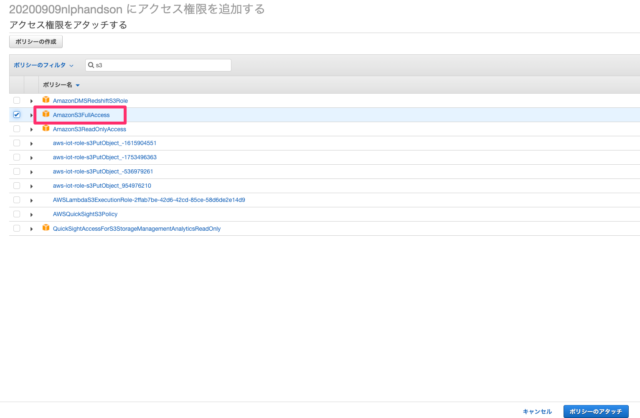Image resolution: width=640 pixels, height=418 pixels.
Task: Click the magnifier icon in search field
Action: click(91, 65)
